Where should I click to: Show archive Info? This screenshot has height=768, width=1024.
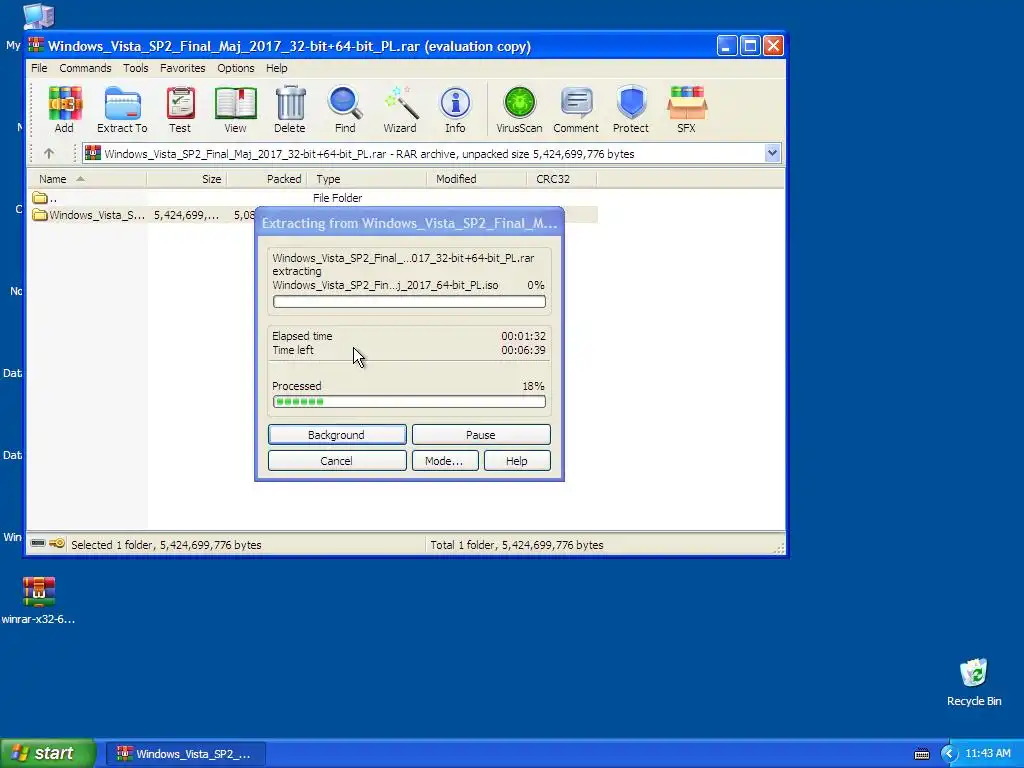tap(455, 109)
